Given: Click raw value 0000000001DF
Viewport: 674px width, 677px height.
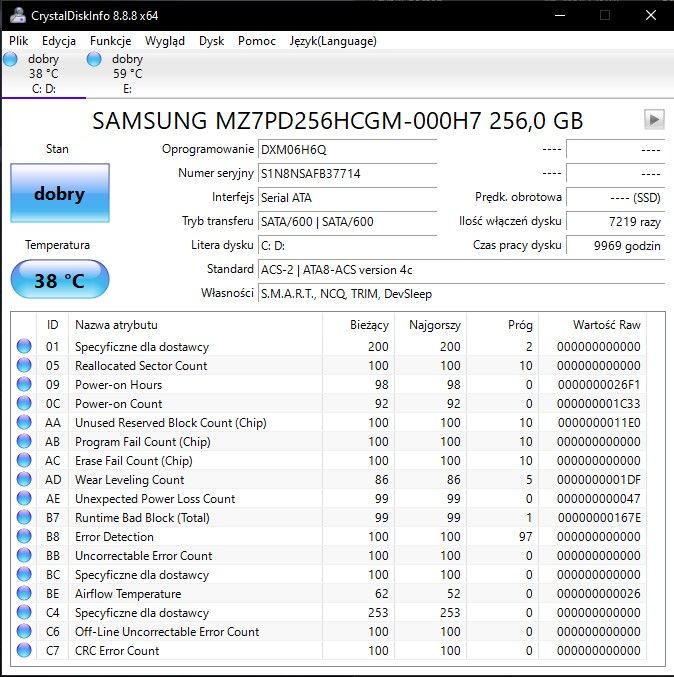Looking at the screenshot, I should (x=599, y=479).
